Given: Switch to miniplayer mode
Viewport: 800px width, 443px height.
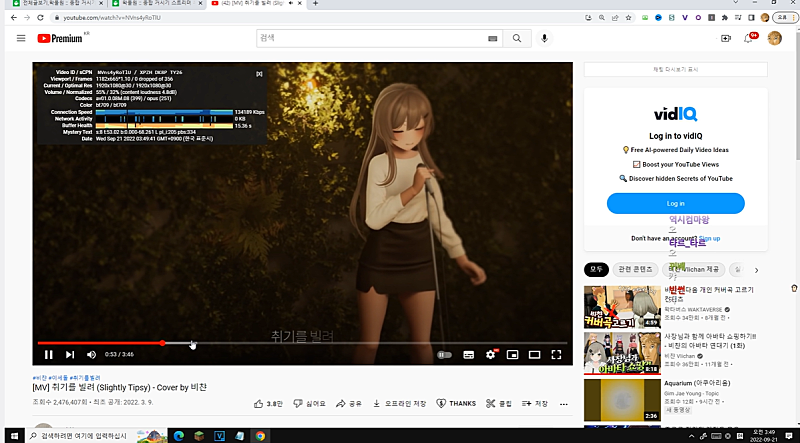Looking at the screenshot, I should (x=512, y=354).
